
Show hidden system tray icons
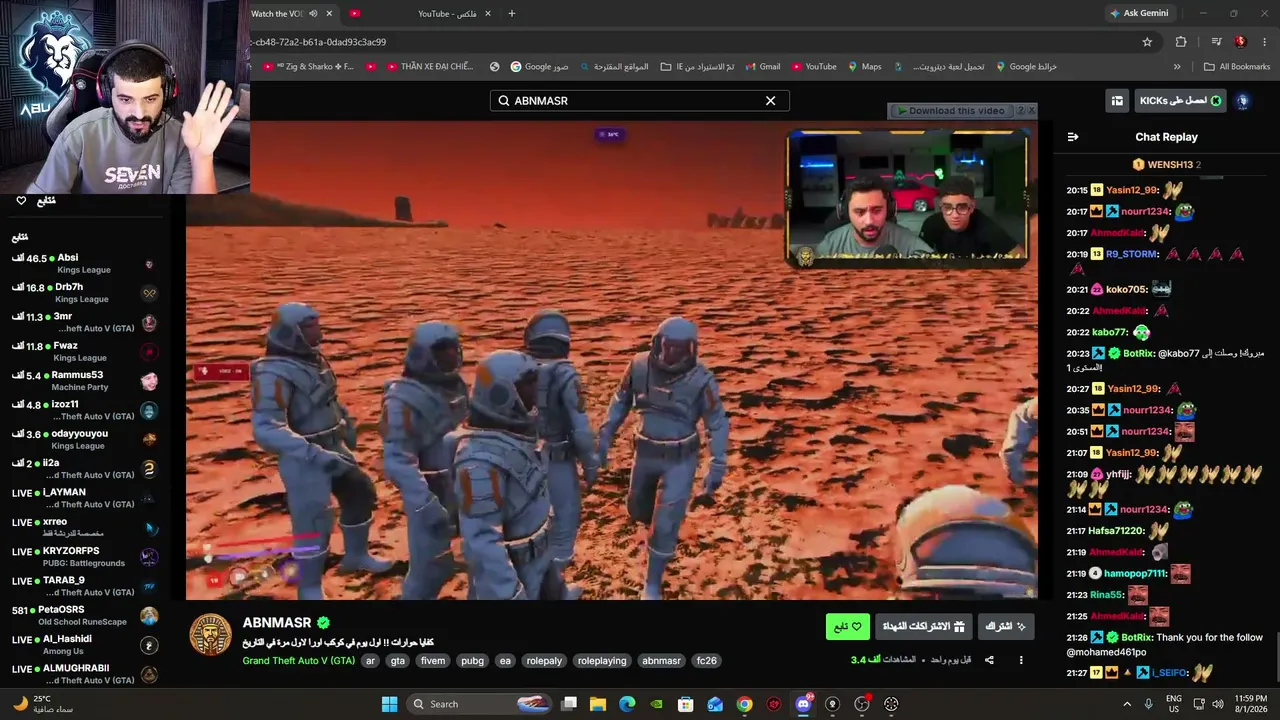click(1127, 704)
